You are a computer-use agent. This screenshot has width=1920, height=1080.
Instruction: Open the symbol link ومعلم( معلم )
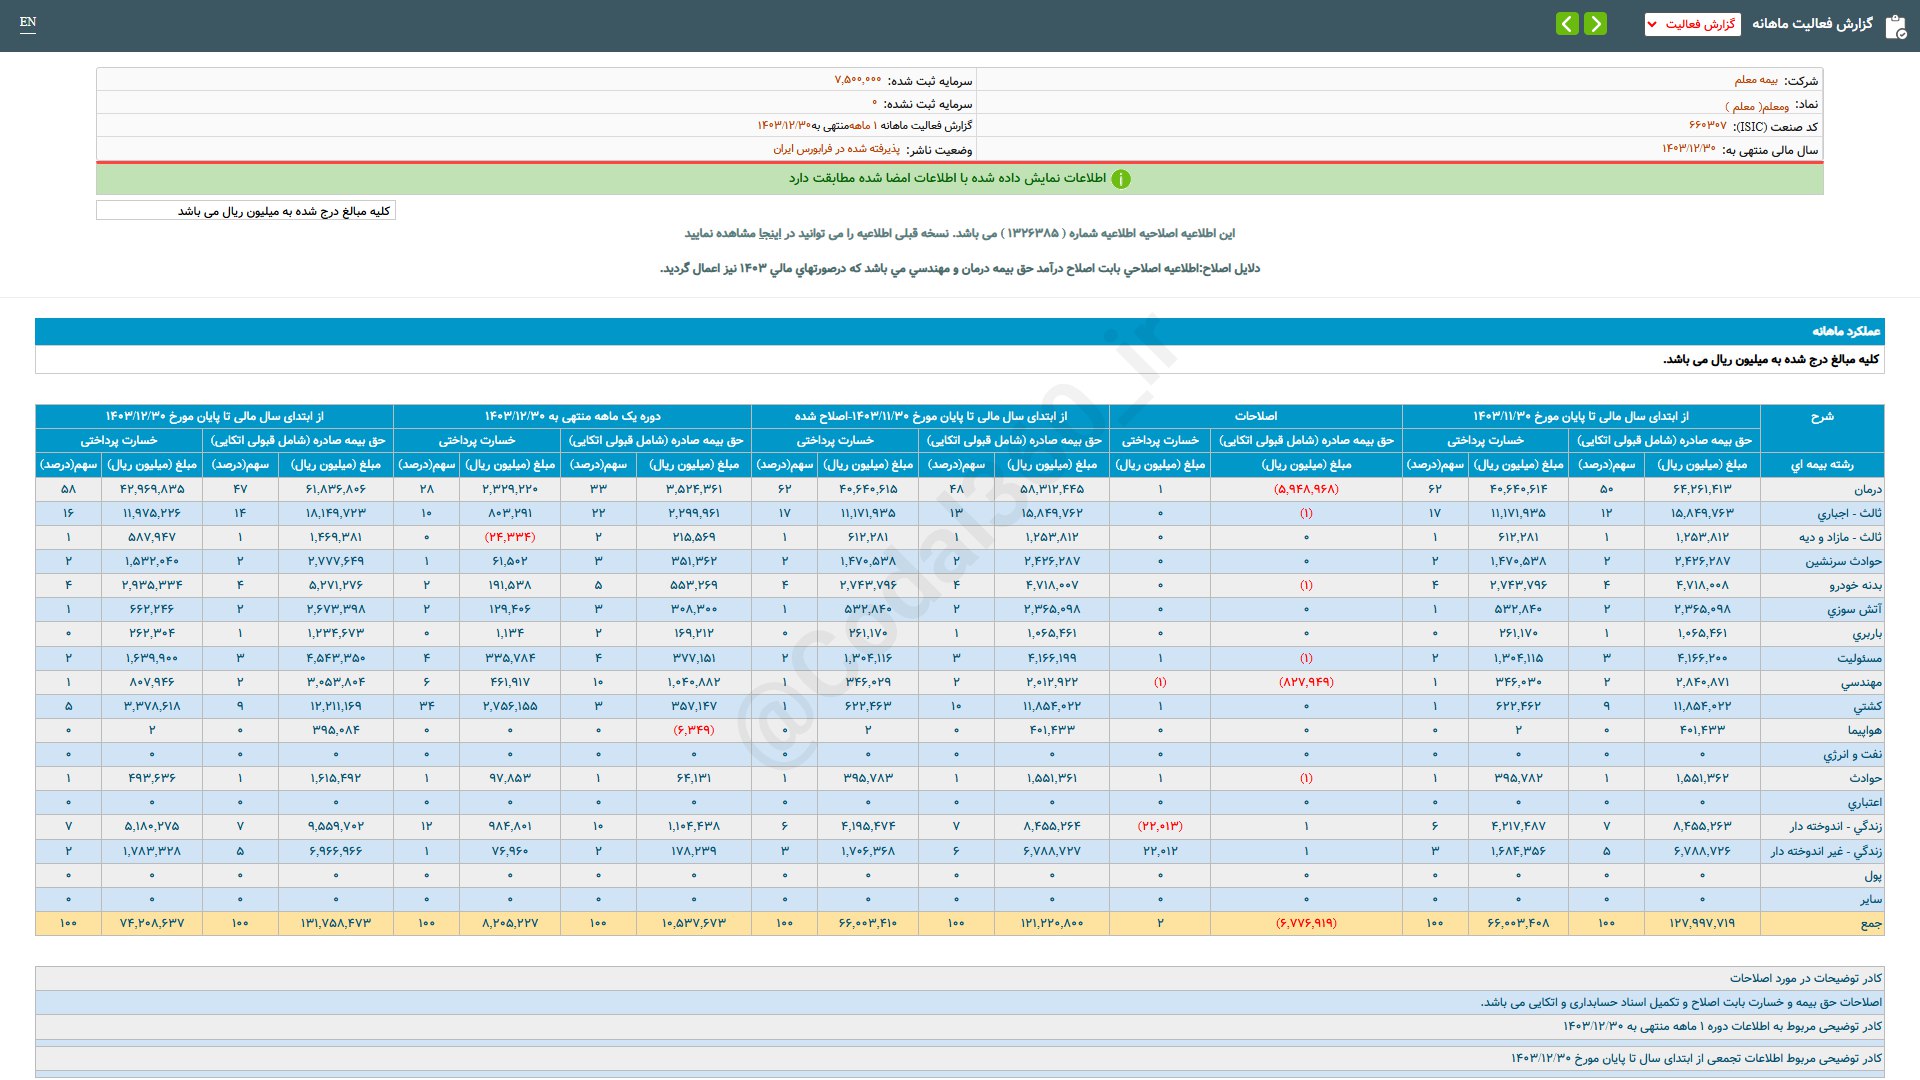pos(1757,105)
